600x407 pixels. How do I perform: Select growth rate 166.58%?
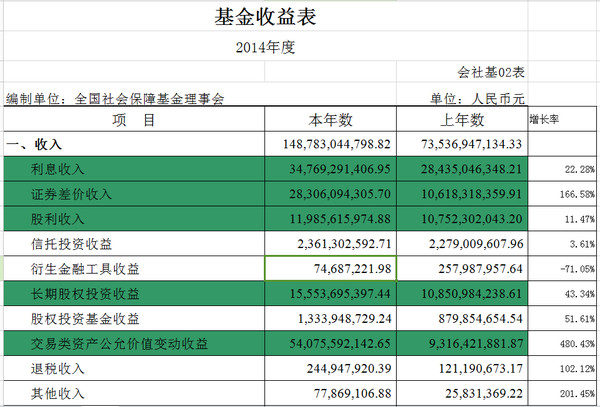click(562, 194)
